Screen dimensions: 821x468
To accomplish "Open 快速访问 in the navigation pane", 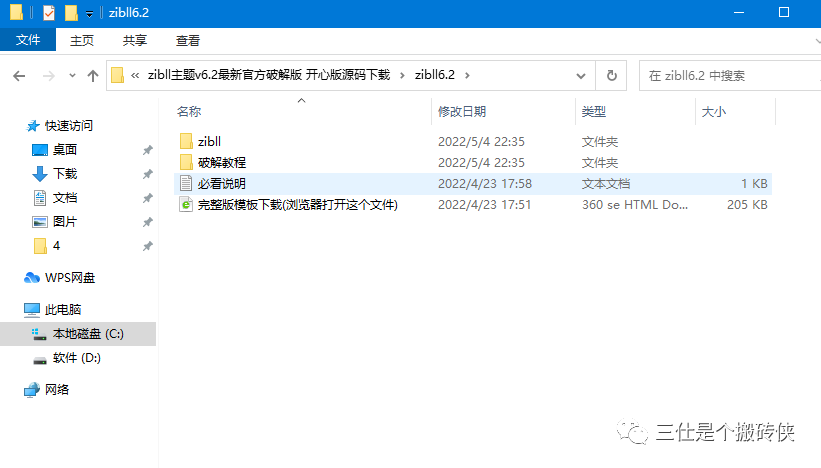I will [69, 126].
